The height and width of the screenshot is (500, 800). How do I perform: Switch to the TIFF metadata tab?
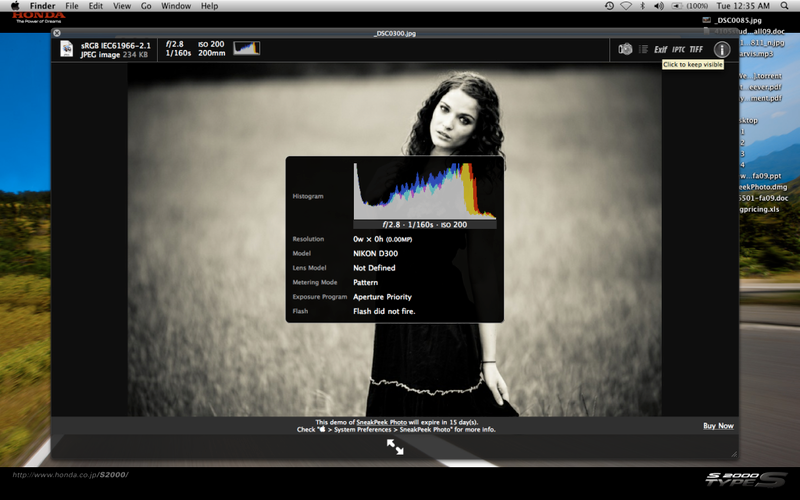coord(696,49)
